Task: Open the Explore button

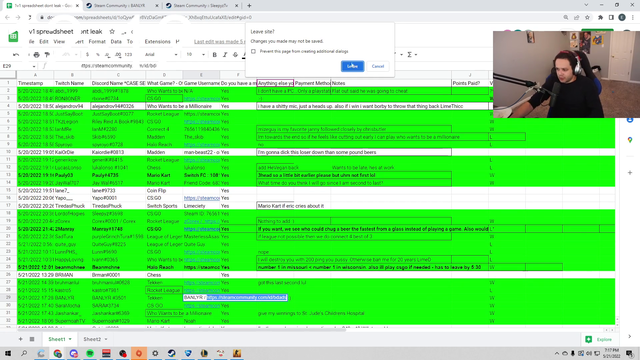Action: [x=599, y=339]
